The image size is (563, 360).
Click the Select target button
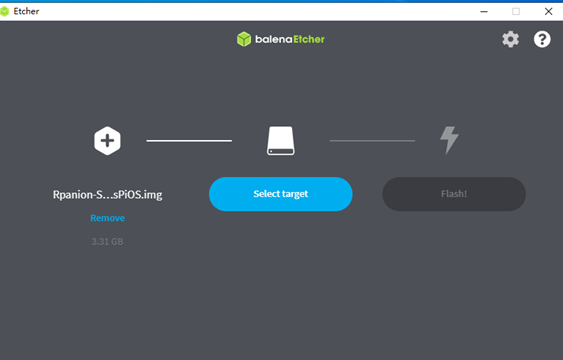point(281,194)
